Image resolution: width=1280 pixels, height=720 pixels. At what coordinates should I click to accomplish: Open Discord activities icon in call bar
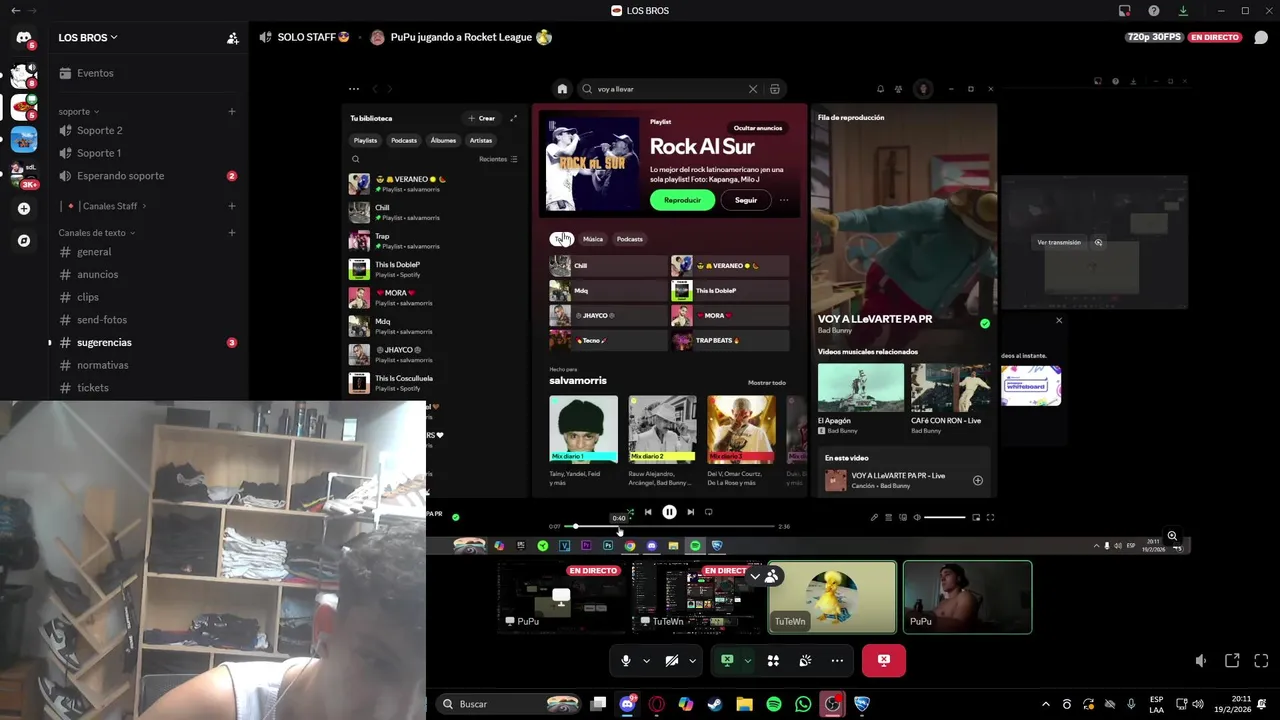[x=773, y=661]
